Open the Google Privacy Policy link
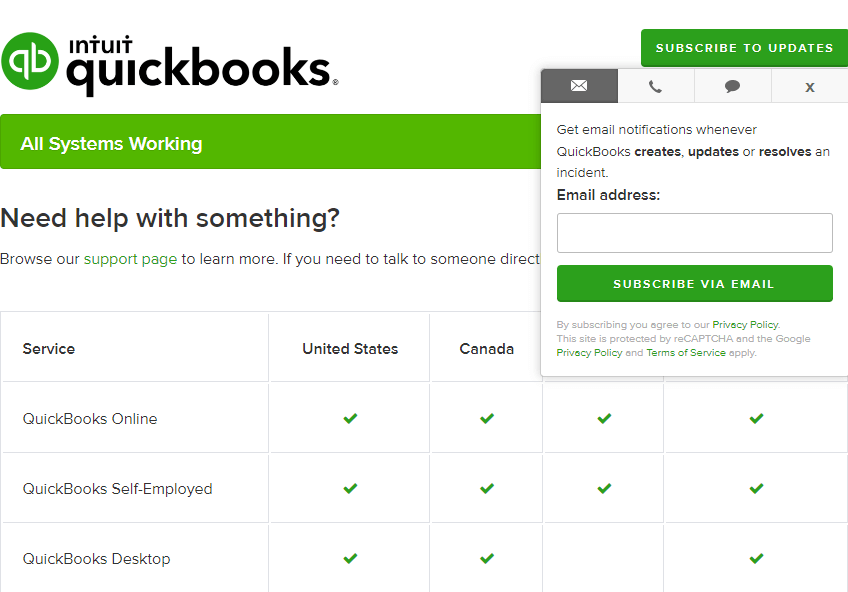Image resolution: width=848 pixels, height=592 pixels. click(589, 353)
